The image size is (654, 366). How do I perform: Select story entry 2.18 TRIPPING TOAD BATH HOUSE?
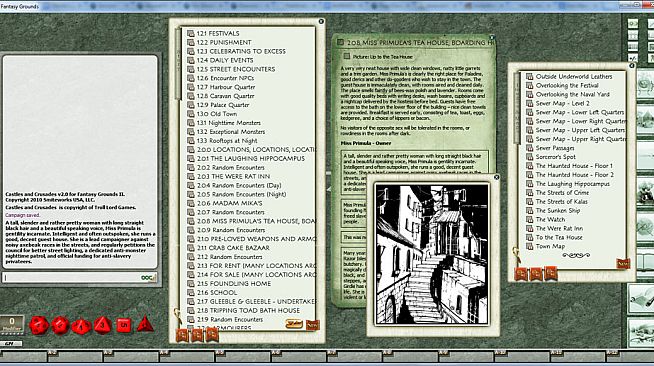pos(248,311)
